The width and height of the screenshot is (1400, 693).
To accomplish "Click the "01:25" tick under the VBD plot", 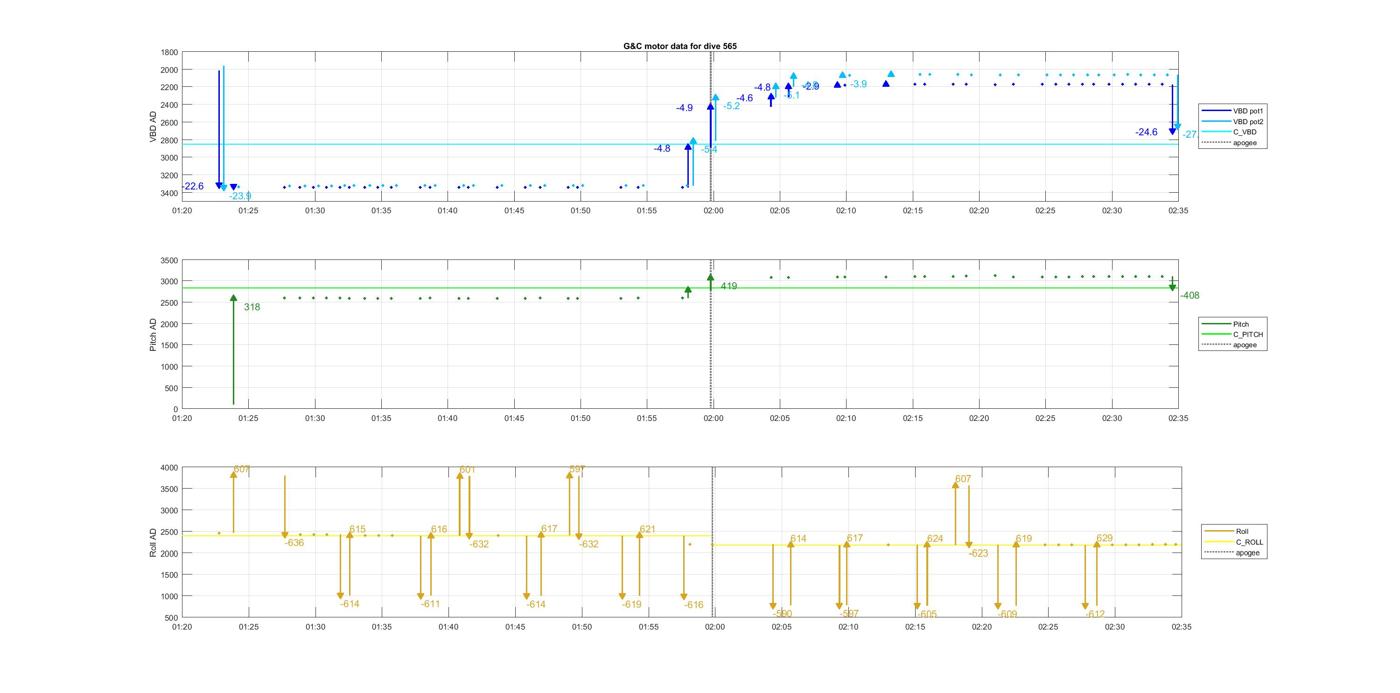I will point(248,211).
